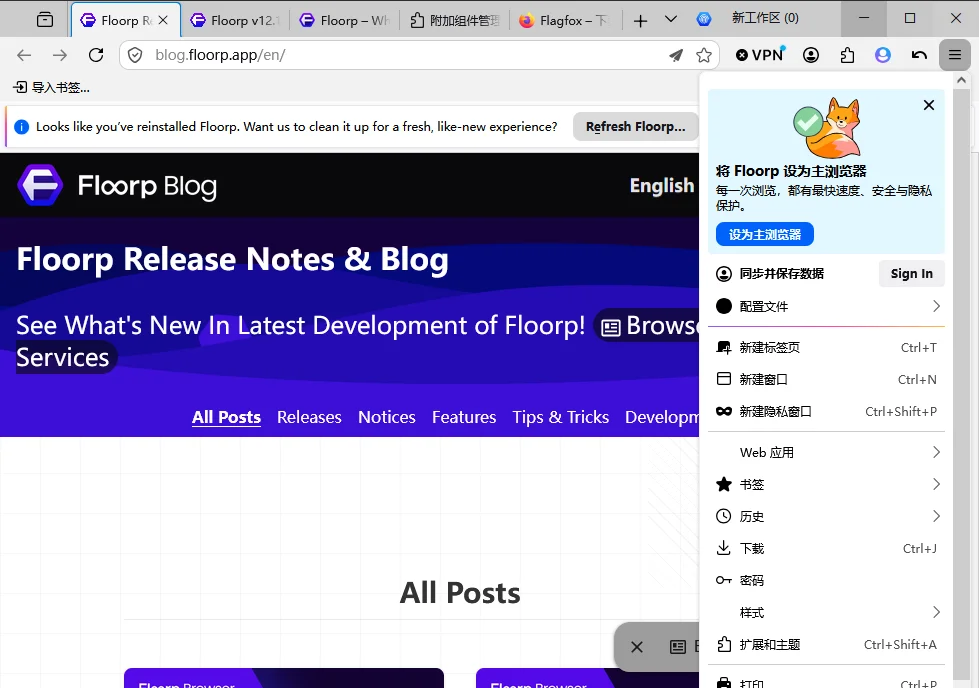This screenshot has height=688, width=979.
Task: Open the VPN toolbar button
Action: coord(760,55)
